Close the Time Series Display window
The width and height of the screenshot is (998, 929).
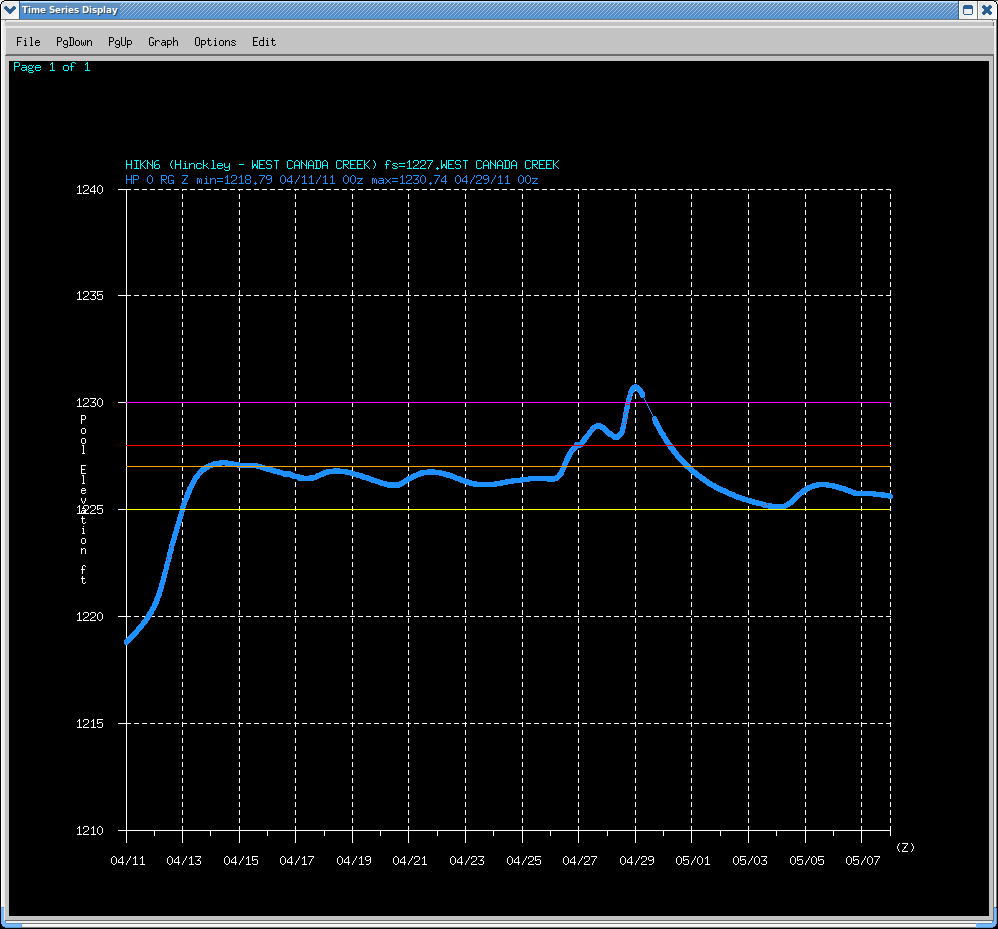click(987, 10)
